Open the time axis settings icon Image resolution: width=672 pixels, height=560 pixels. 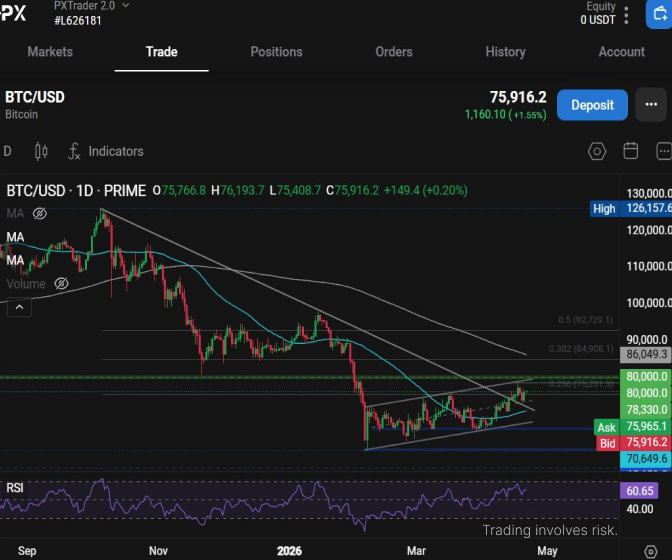pyautogui.click(x=650, y=551)
